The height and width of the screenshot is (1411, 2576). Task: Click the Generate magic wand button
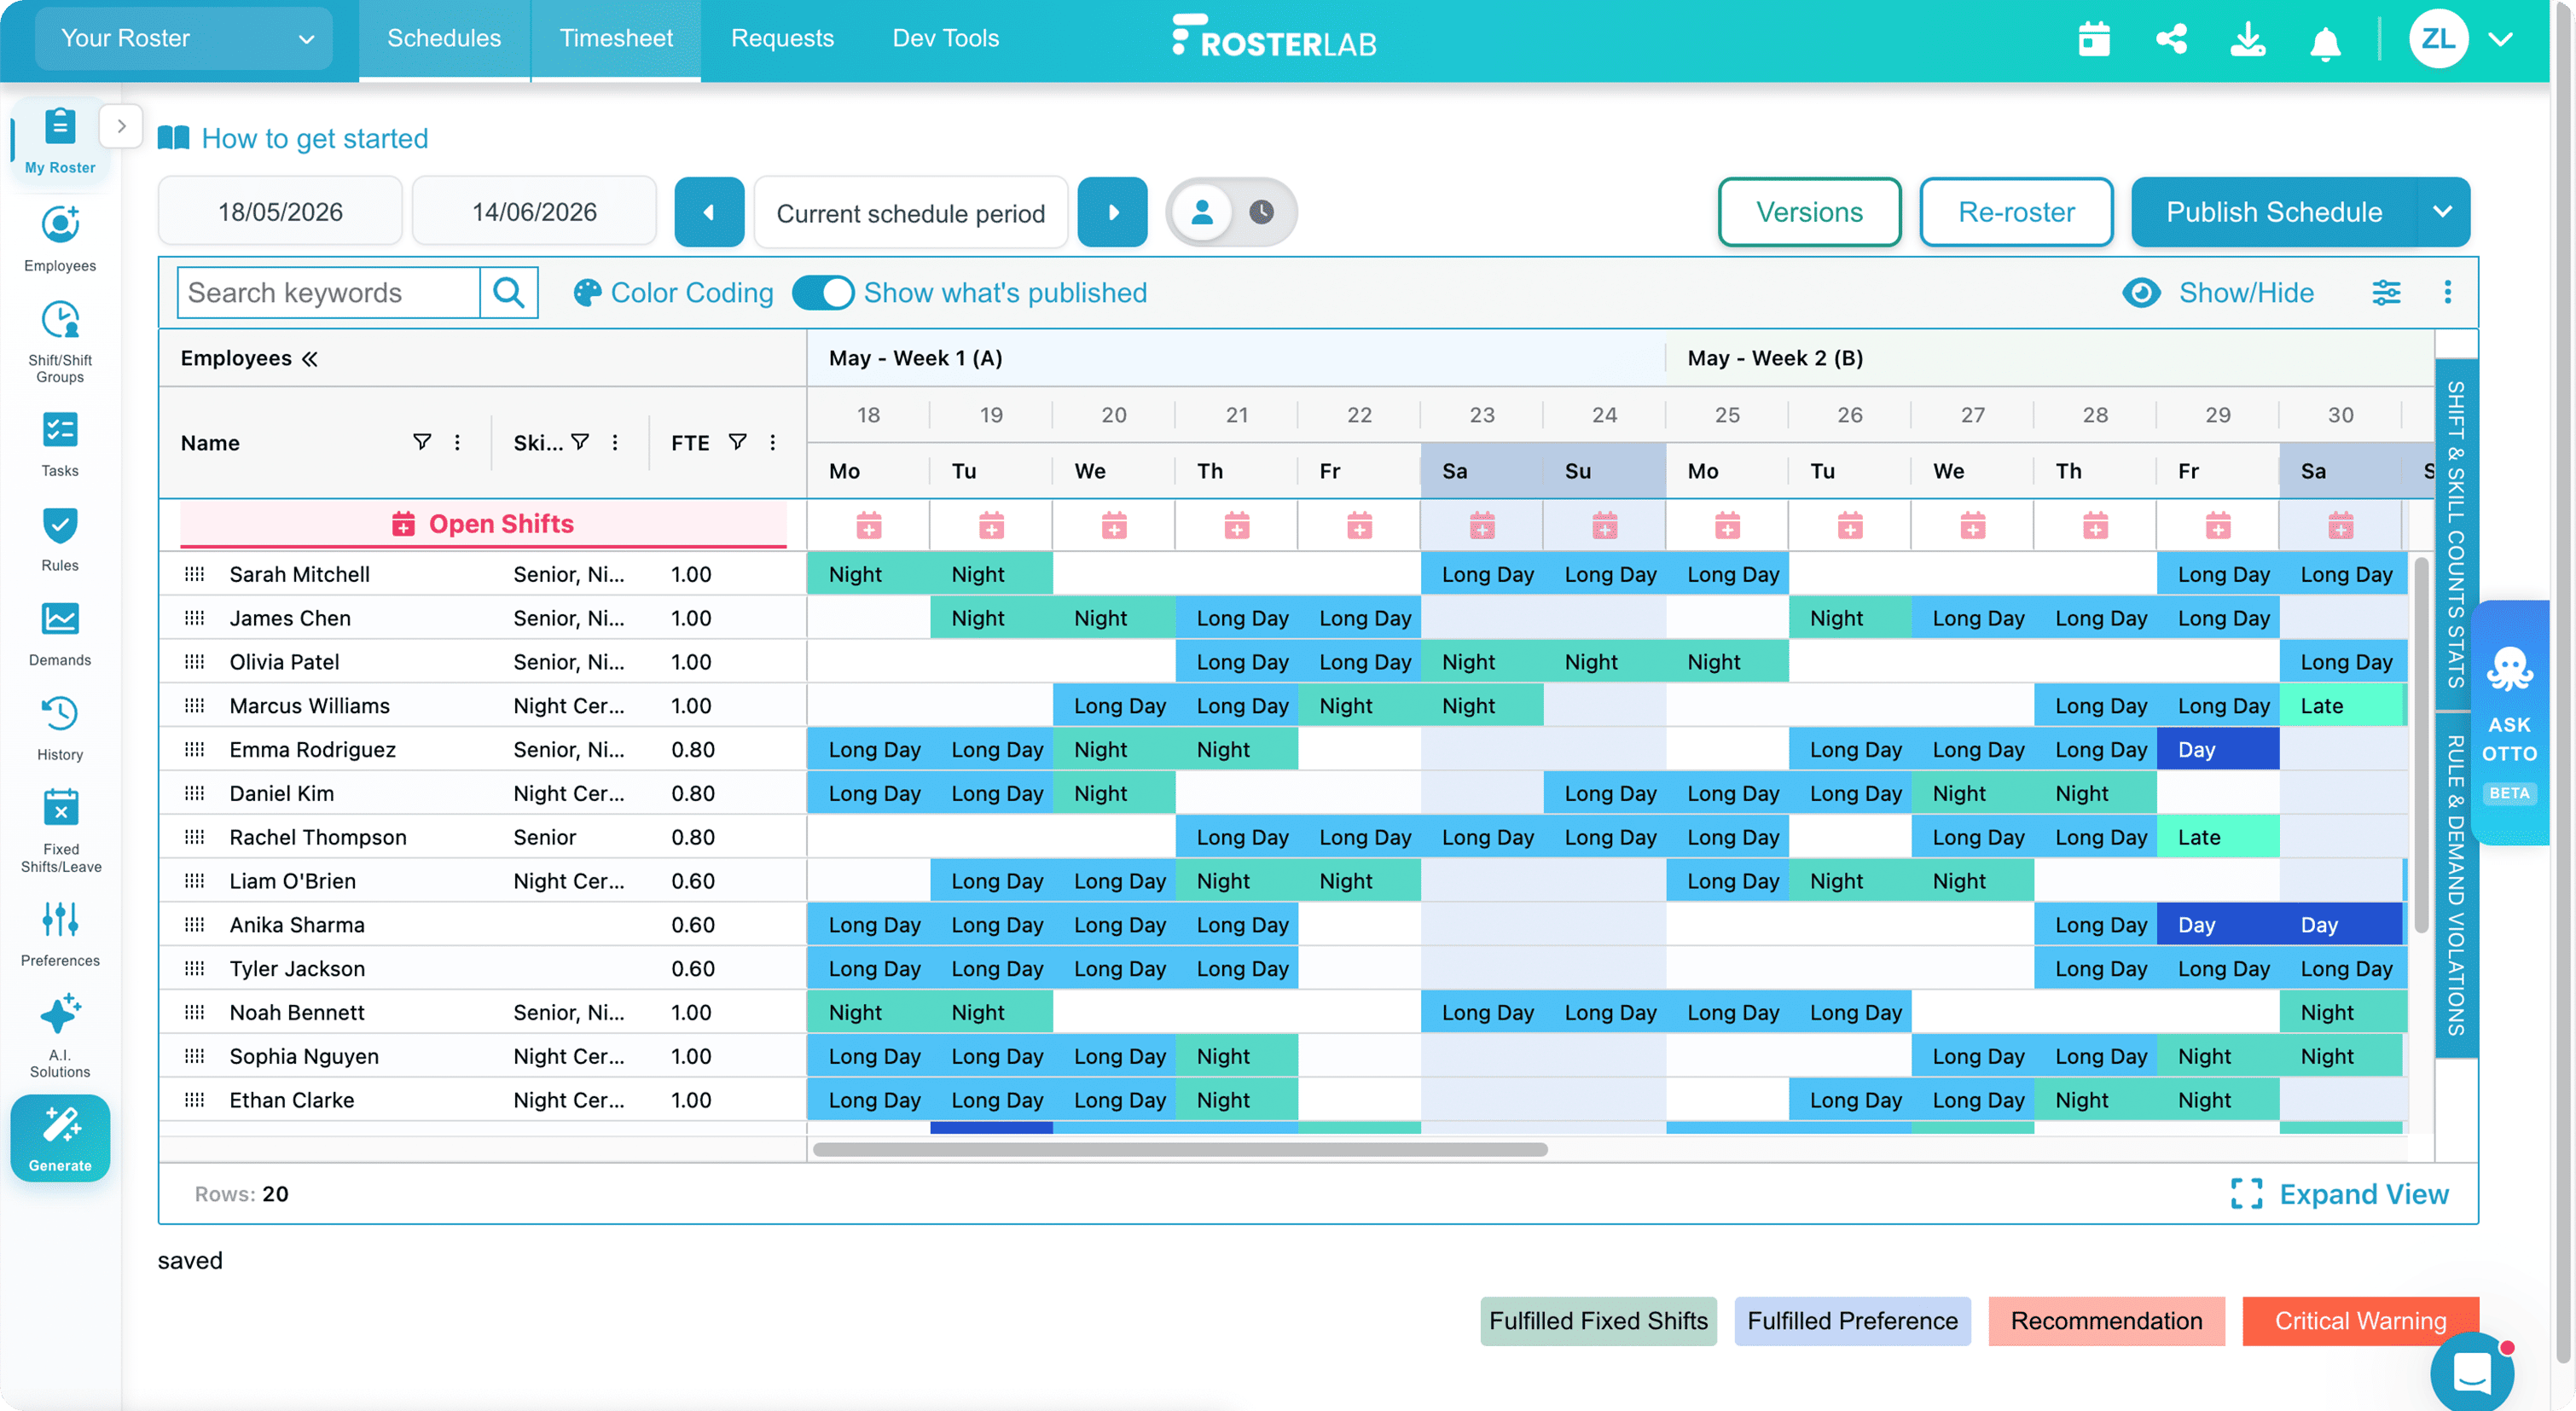click(x=60, y=1138)
